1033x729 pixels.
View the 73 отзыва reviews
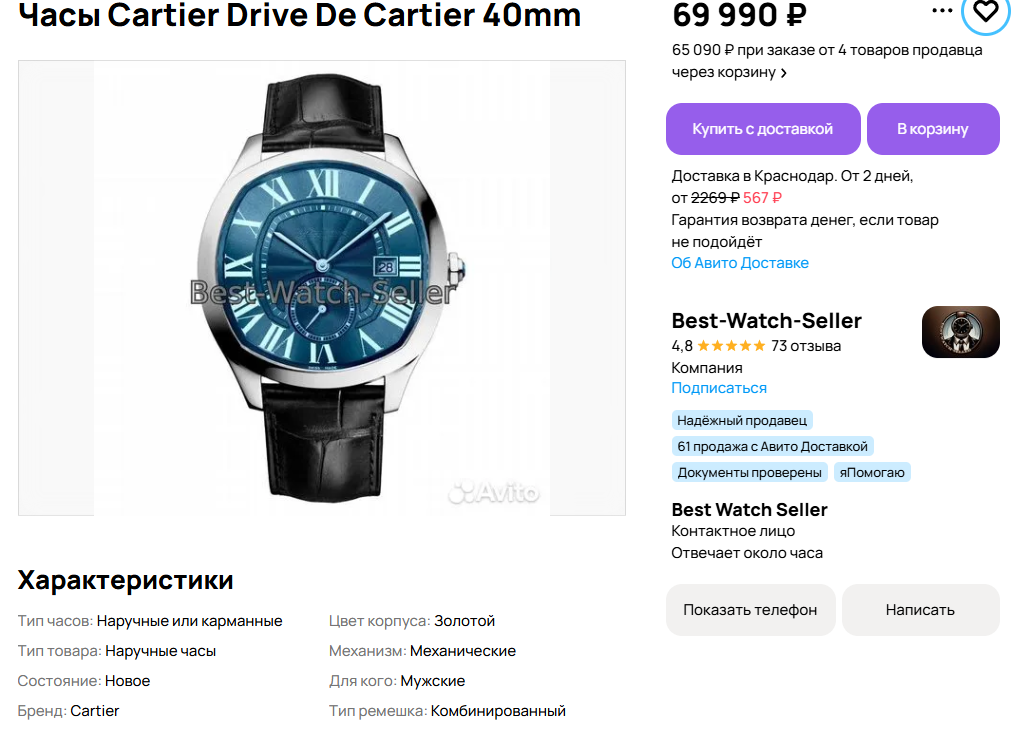[806, 346]
